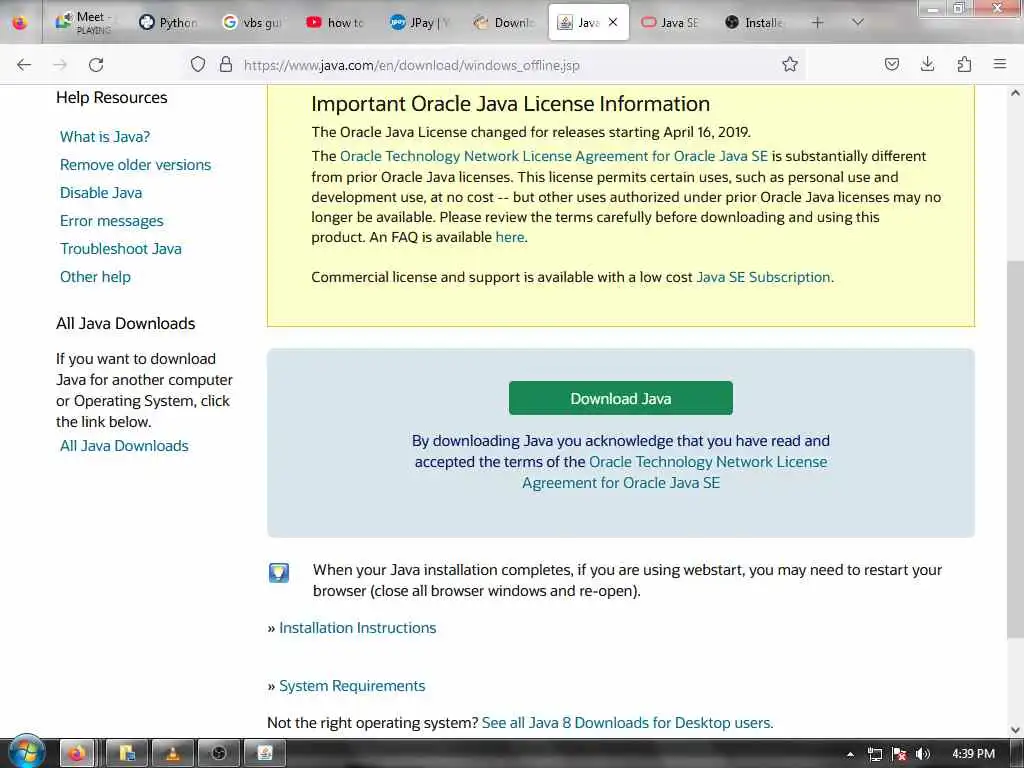Open the OBS Studio taskbar icon
Viewport: 1024px width, 768px height.
click(x=219, y=754)
